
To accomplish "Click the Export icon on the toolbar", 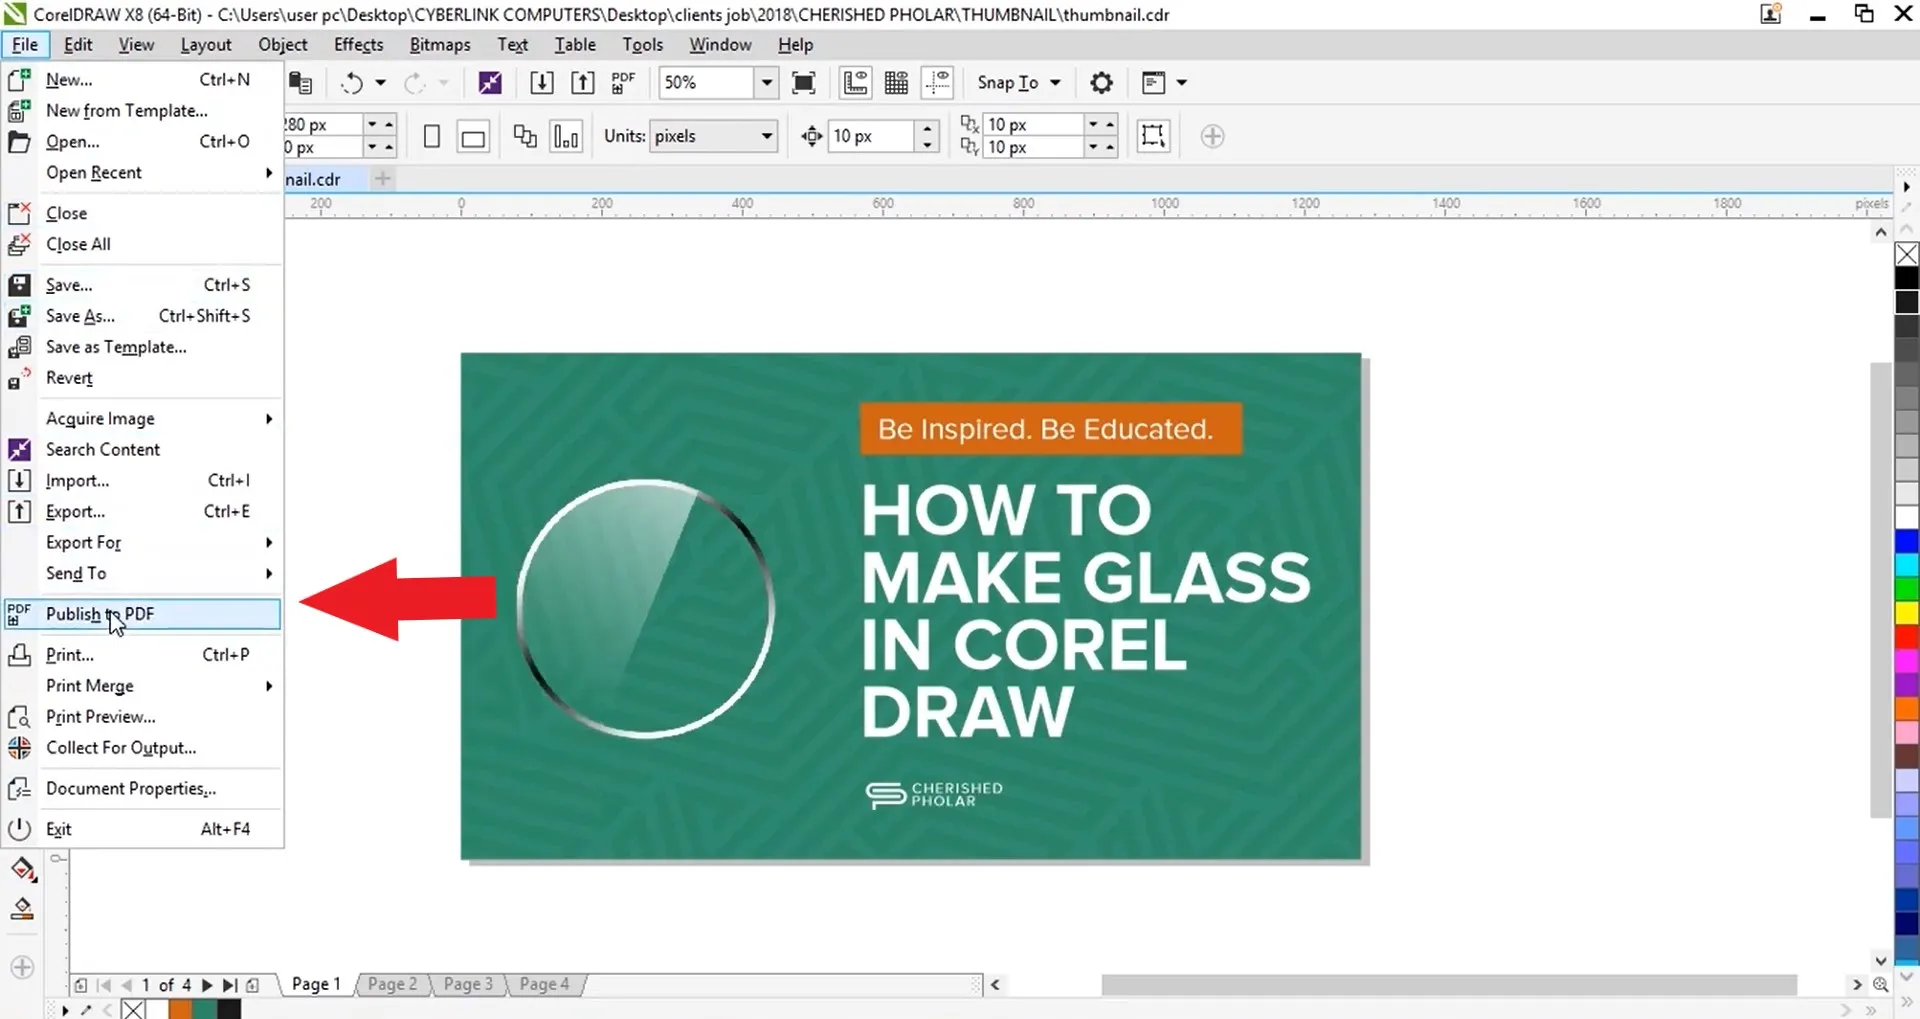I will coord(582,82).
